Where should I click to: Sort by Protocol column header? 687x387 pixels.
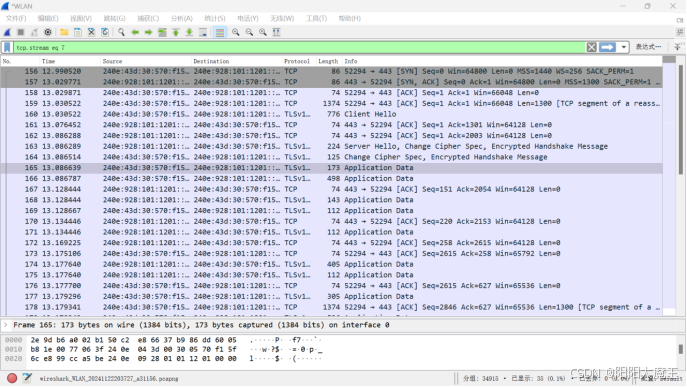[x=299, y=61]
